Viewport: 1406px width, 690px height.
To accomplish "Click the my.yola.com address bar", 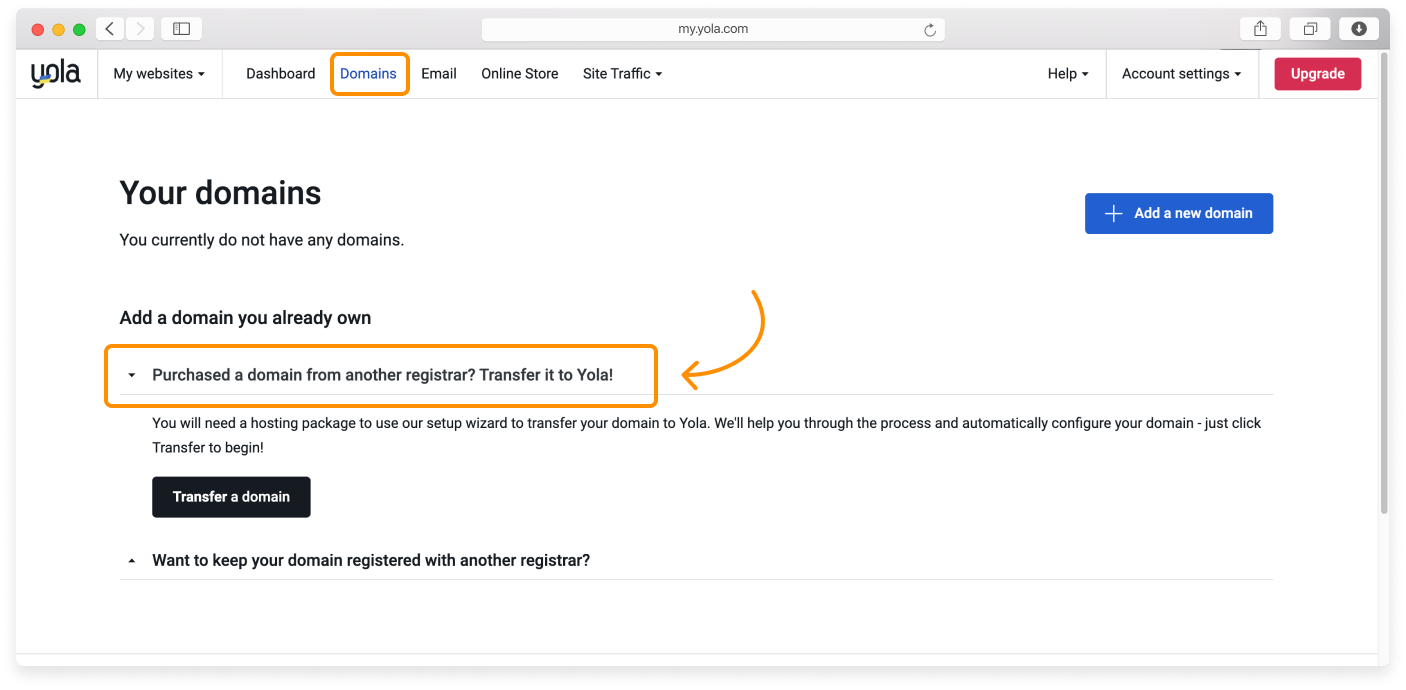I will 712,29.
